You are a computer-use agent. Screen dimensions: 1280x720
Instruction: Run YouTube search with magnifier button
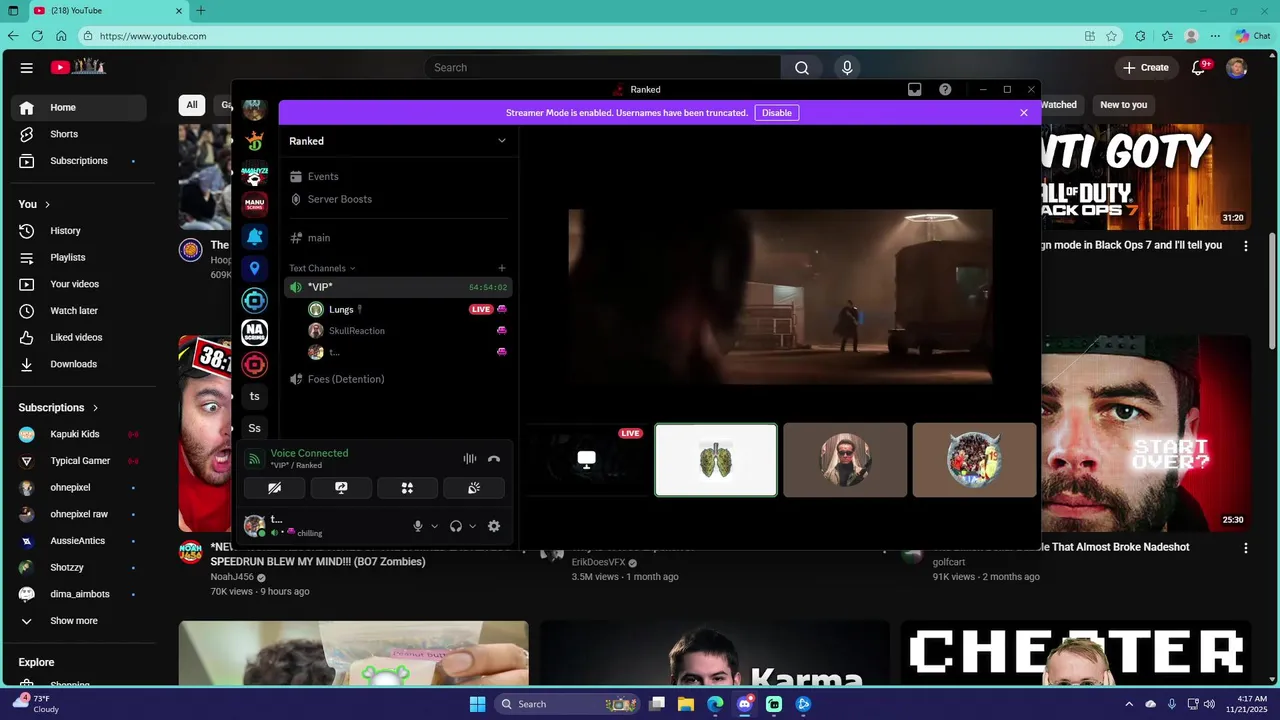tap(802, 68)
